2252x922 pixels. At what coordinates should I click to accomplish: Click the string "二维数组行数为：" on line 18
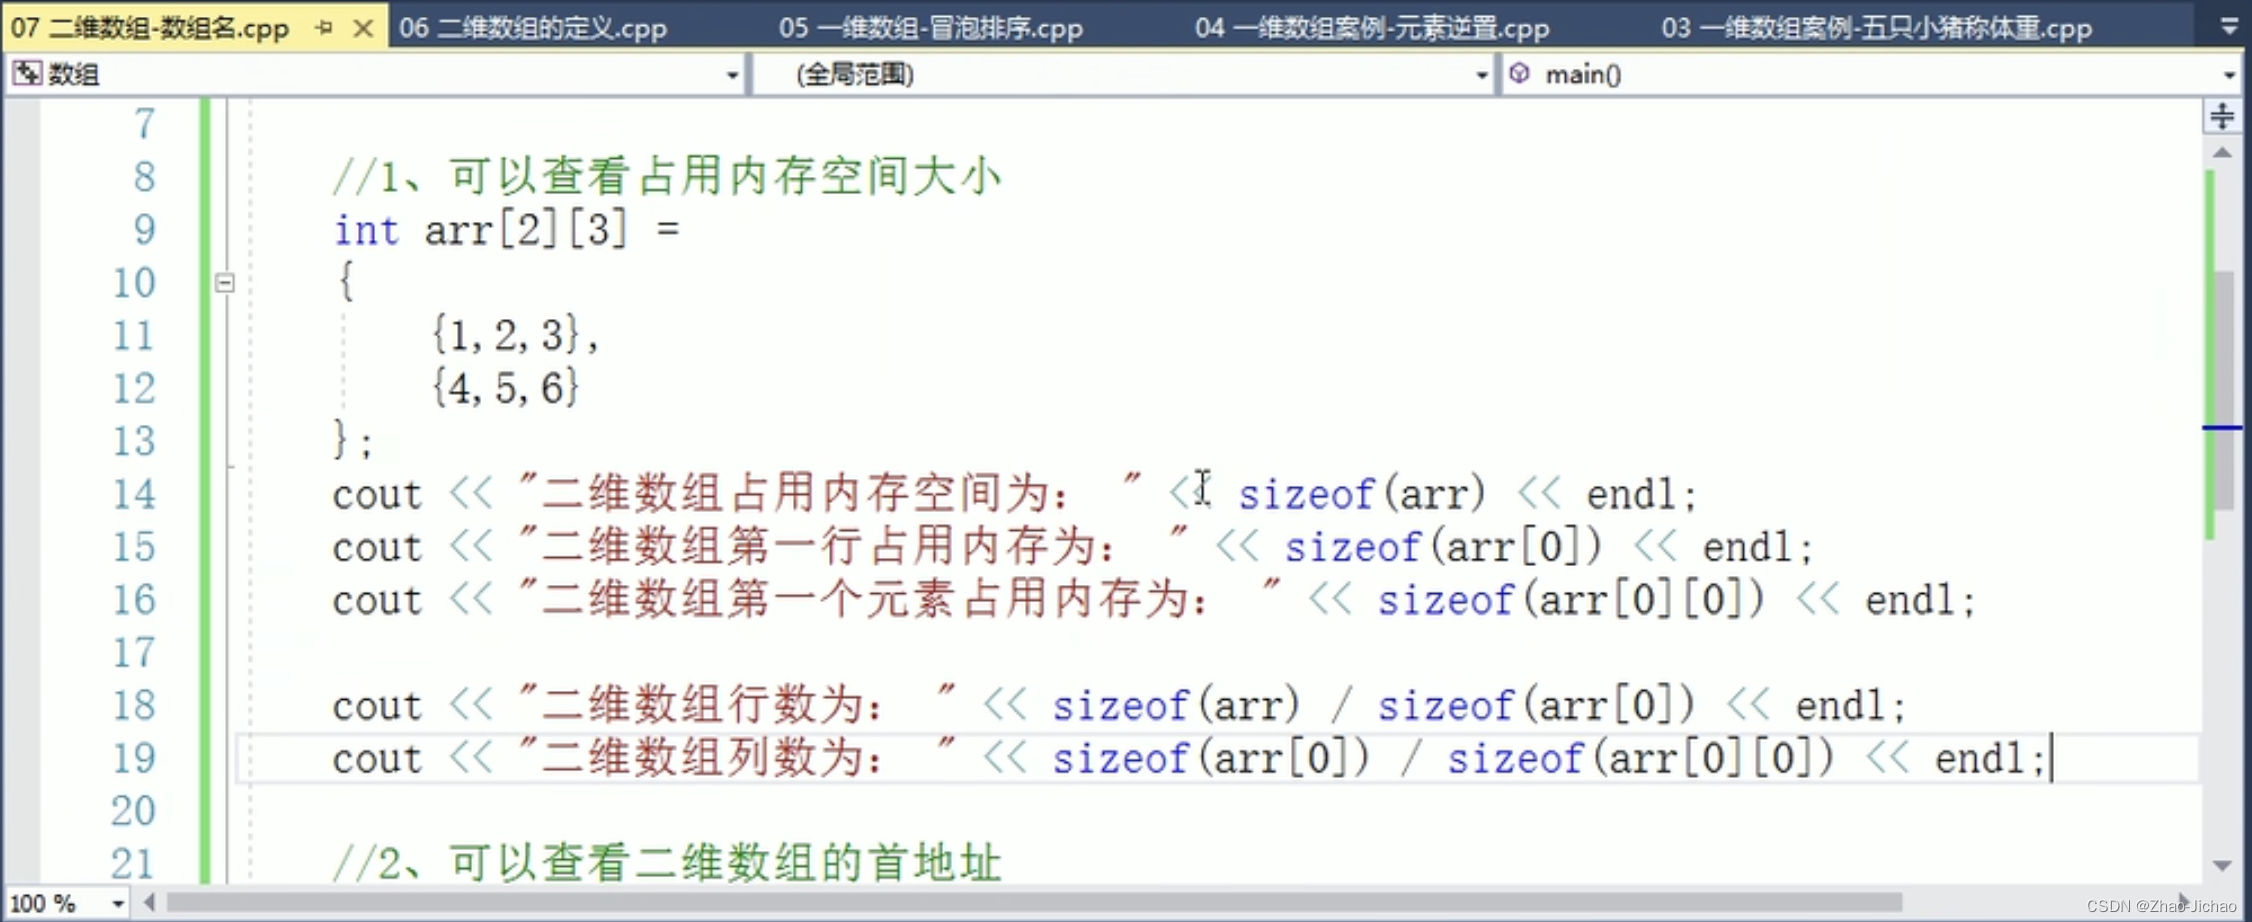coord(737,706)
